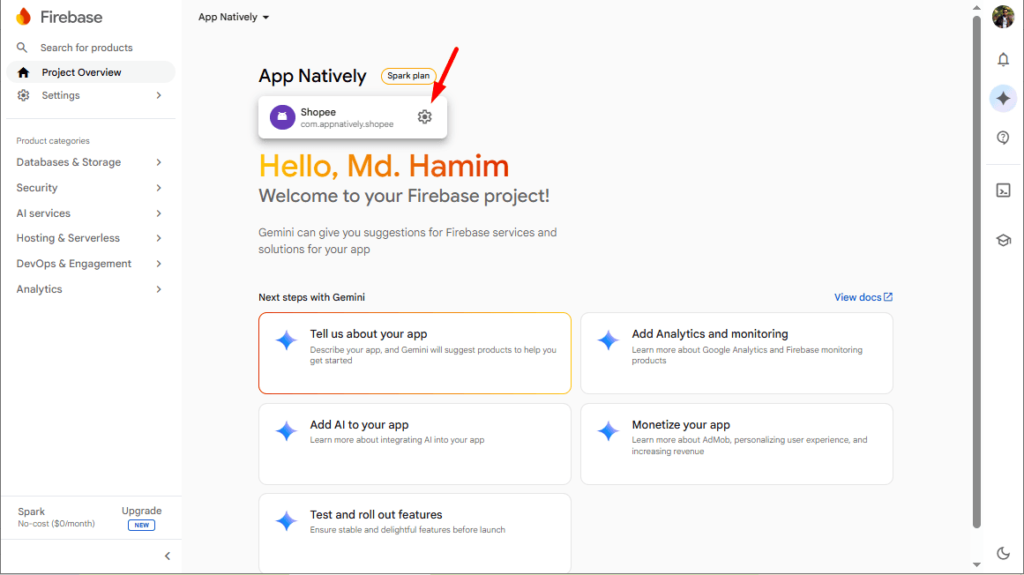This screenshot has width=1024, height=575.
Task: Click the Upgrade plan link
Action: click(142, 511)
